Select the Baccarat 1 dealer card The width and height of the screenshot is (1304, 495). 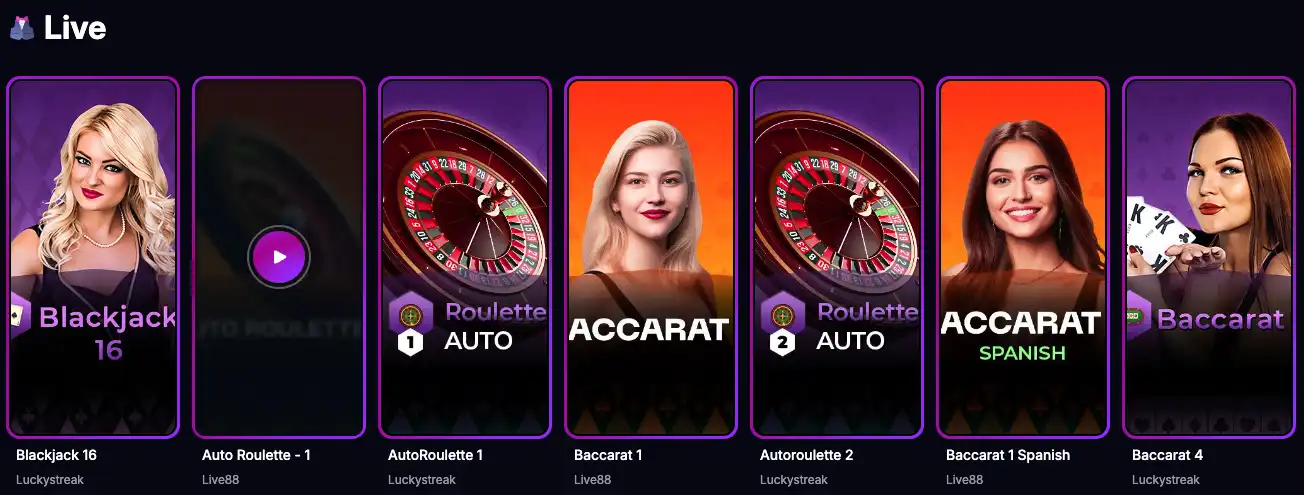coord(651,257)
